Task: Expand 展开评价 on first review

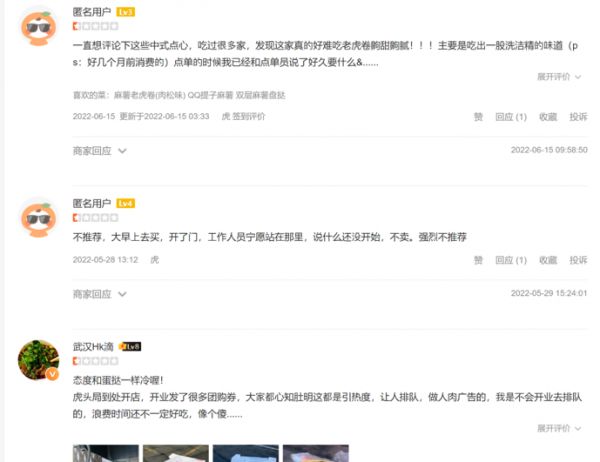Action: pyautogui.click(x=559, y=77)
